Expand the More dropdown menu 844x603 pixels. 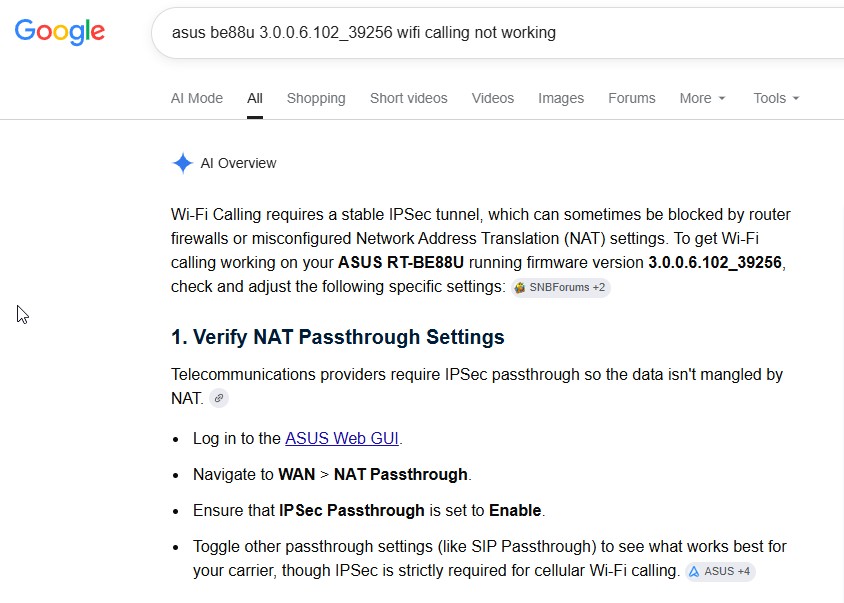[702, 99]
